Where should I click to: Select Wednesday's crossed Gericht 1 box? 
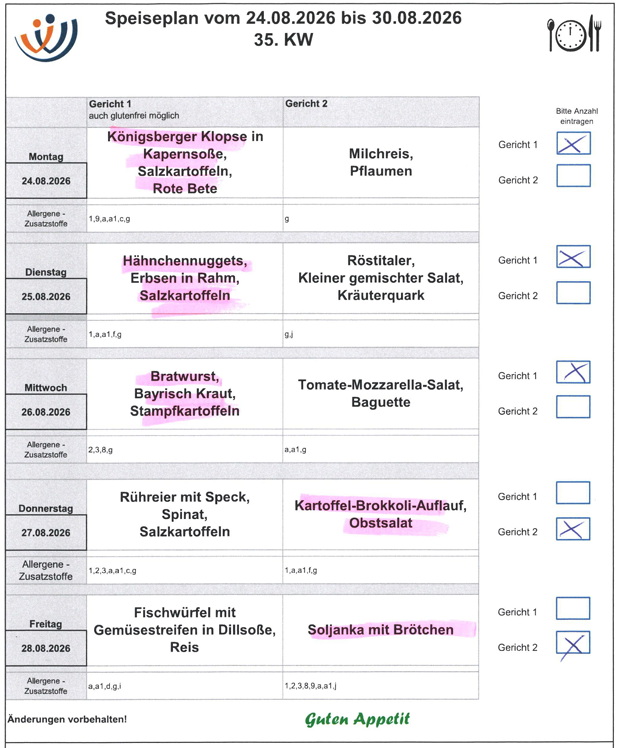coord(573,372)
